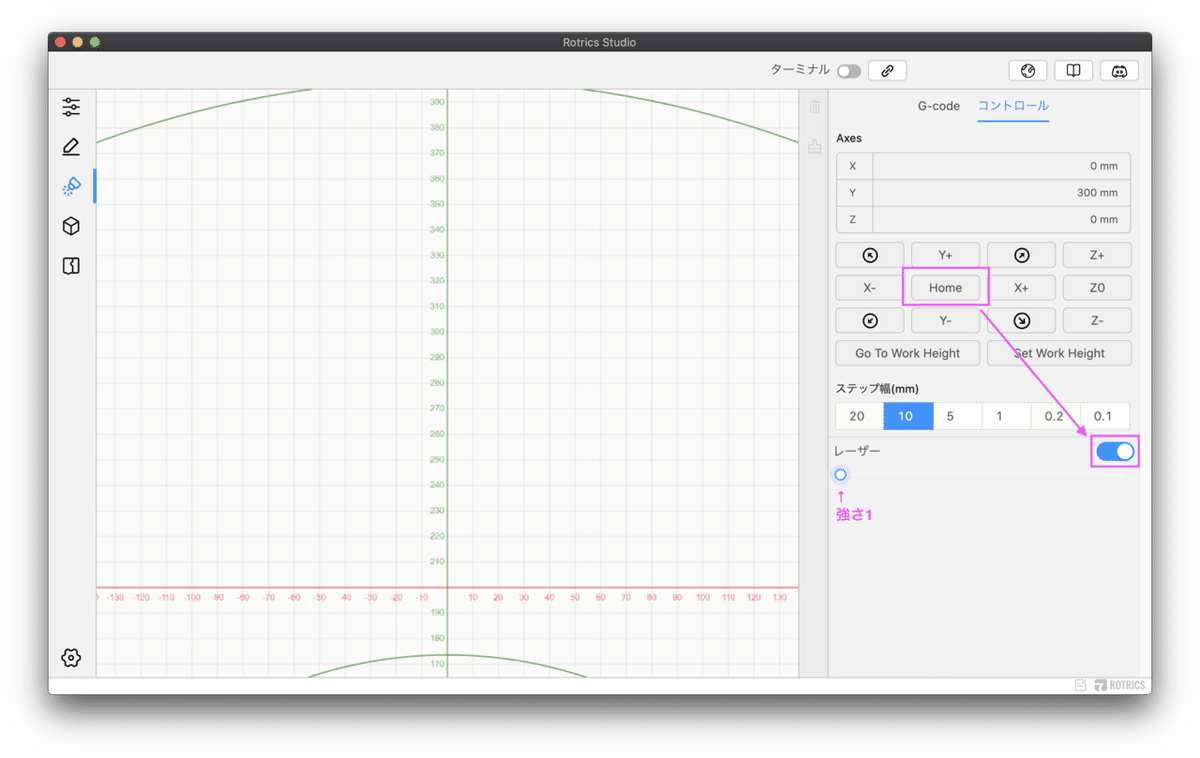Viewport: 1200px width, 758px height.
Task: Select step width 0.2 mm
Action: [x=1055, y=416]
